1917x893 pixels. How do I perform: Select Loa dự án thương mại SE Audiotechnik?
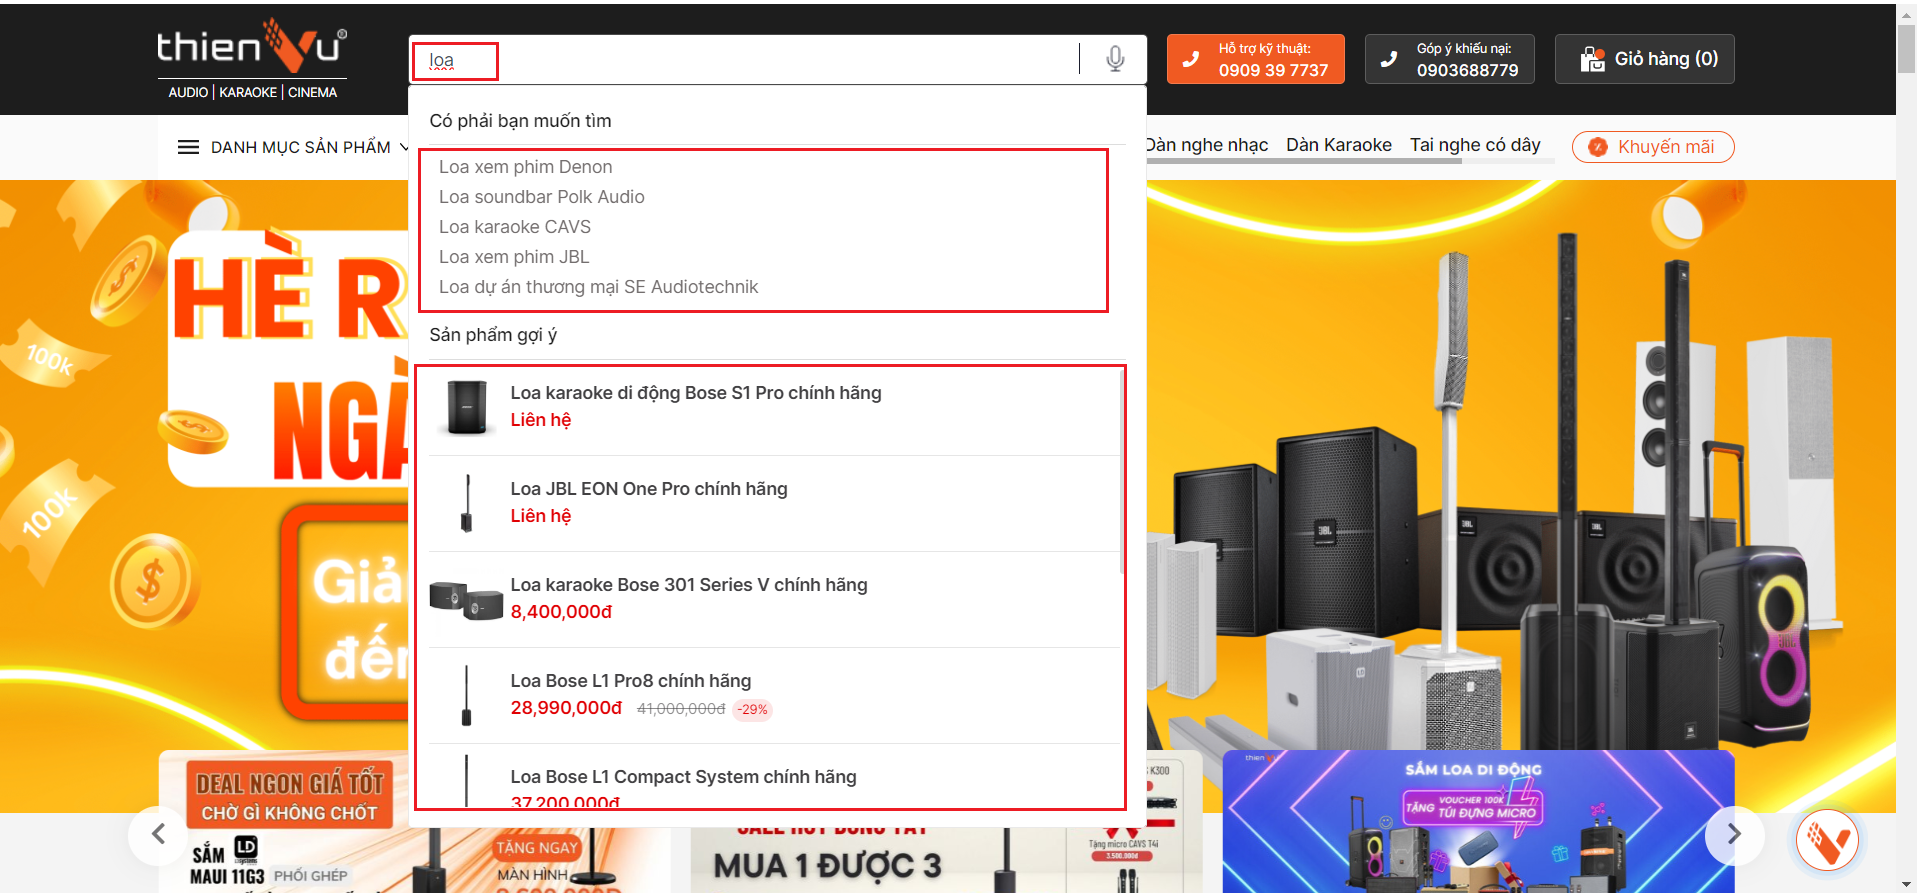[x=599, y=287]
